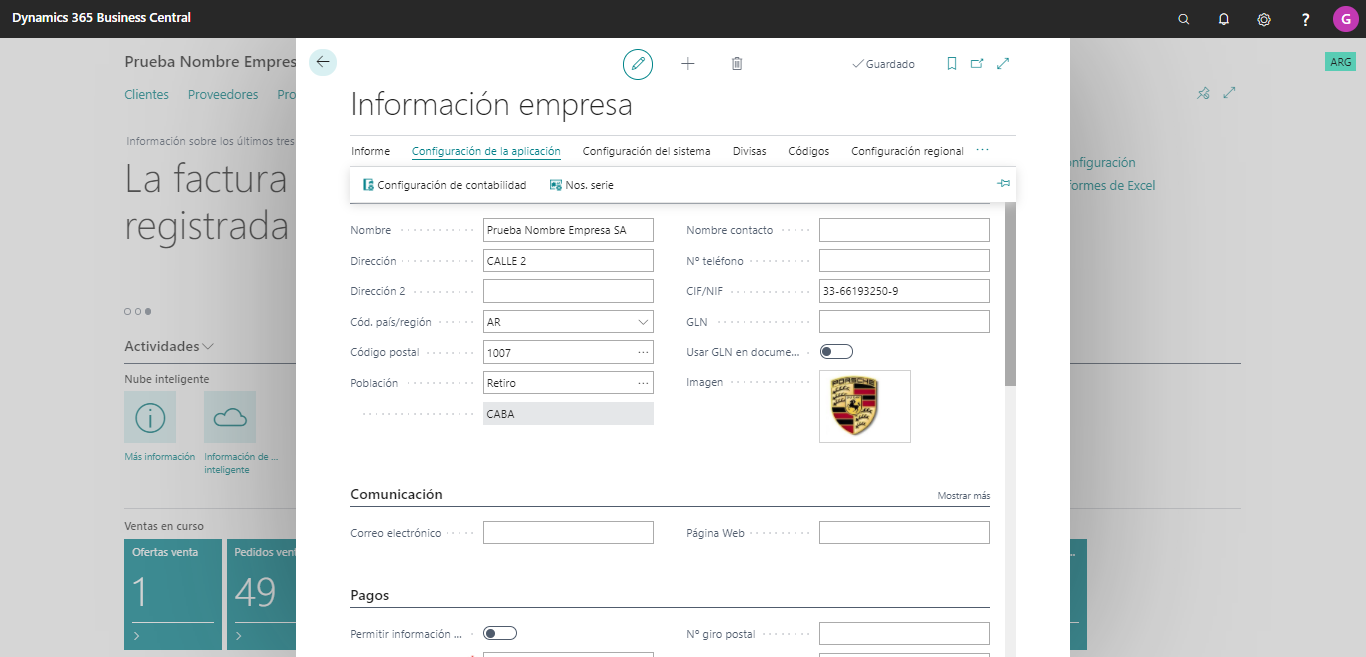This screenshot has width=1366, height=657.
Task: Open Configuración de contabilidad action
Action: 444,185
